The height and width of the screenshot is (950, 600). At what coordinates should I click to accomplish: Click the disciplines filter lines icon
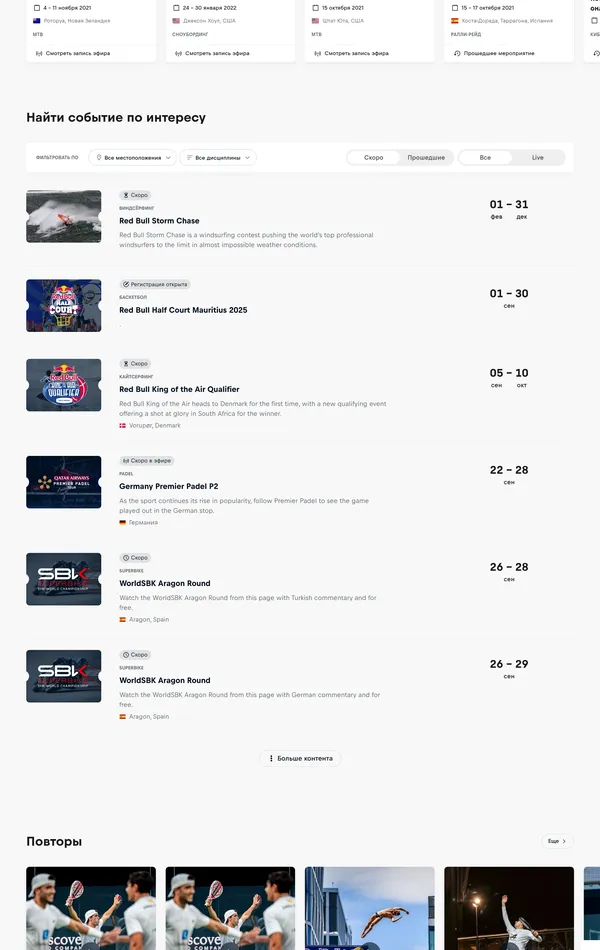click(x=190, y=158)
